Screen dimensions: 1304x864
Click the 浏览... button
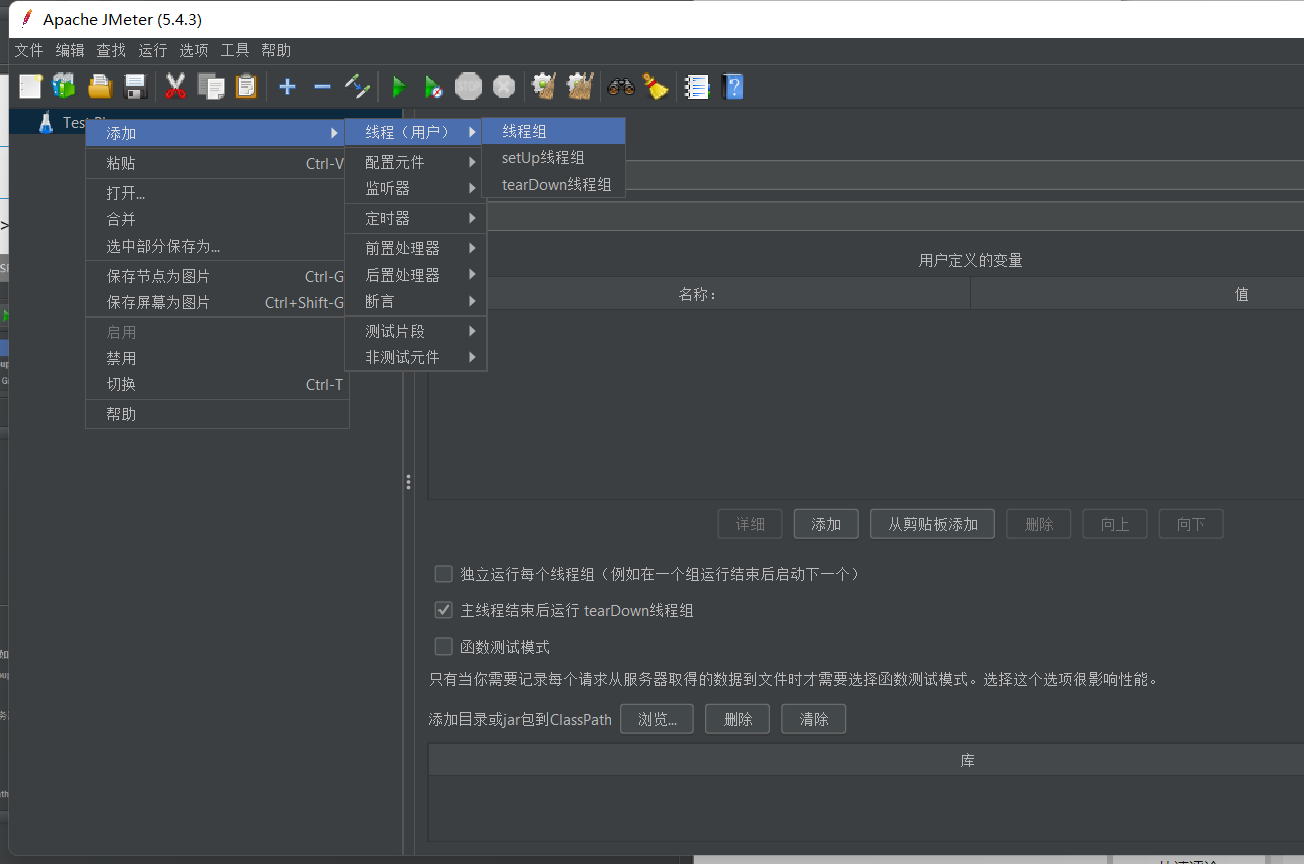(657, 719)
